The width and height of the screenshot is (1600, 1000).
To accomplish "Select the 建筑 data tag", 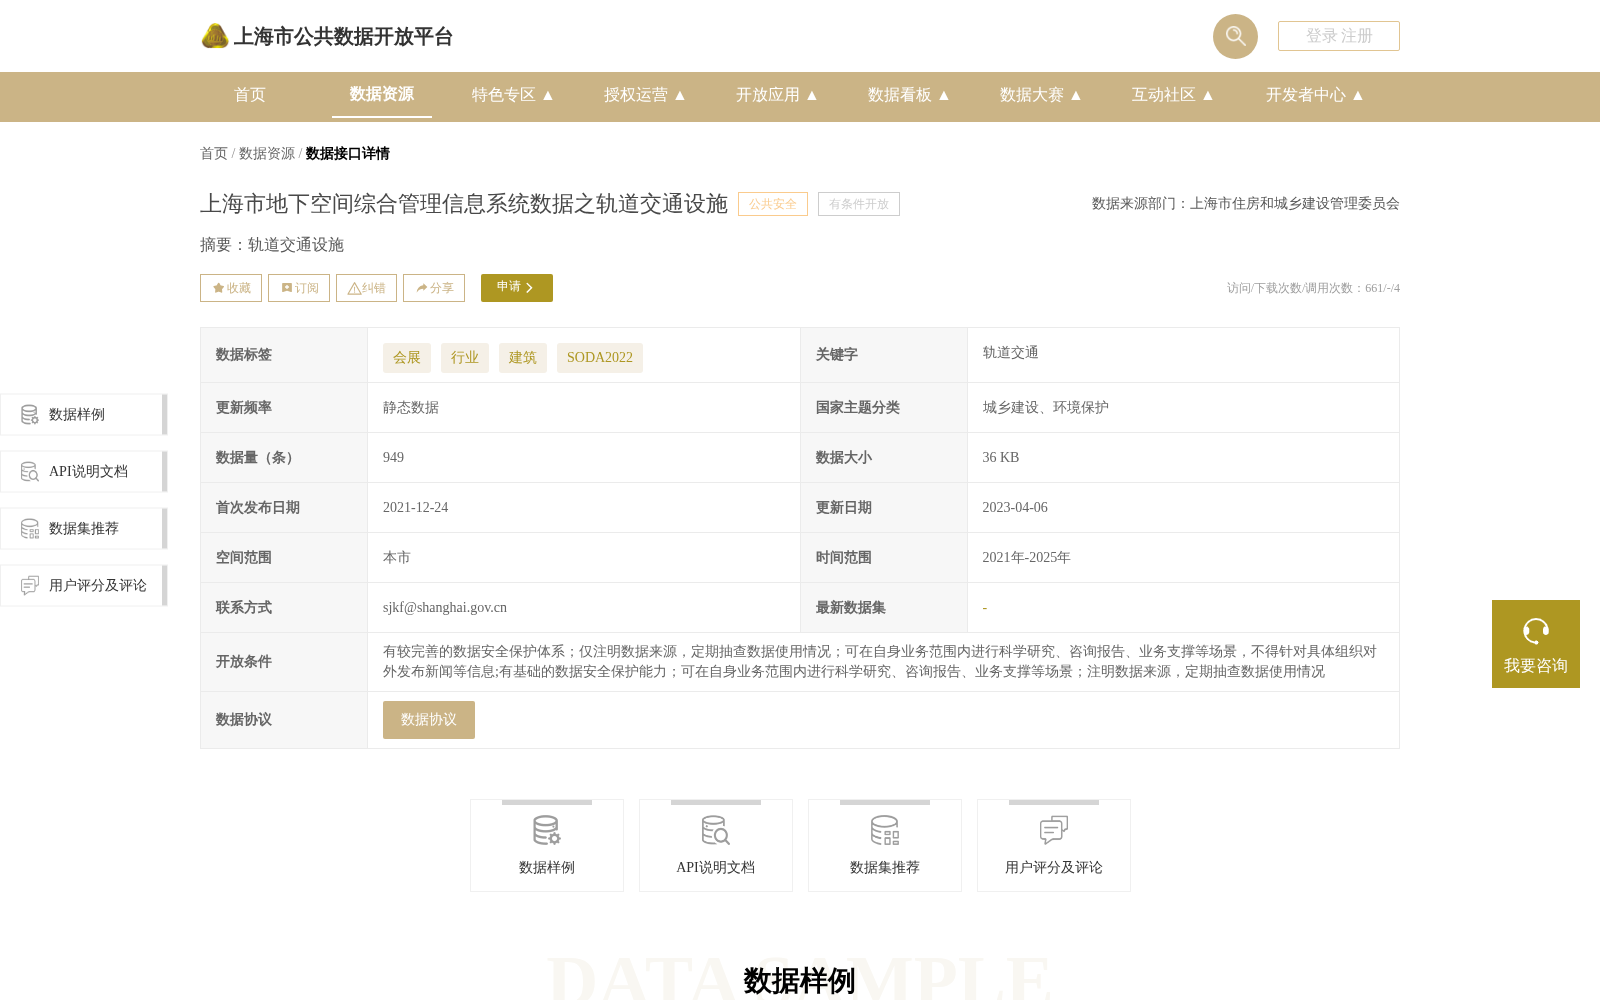I will point(523,358).
